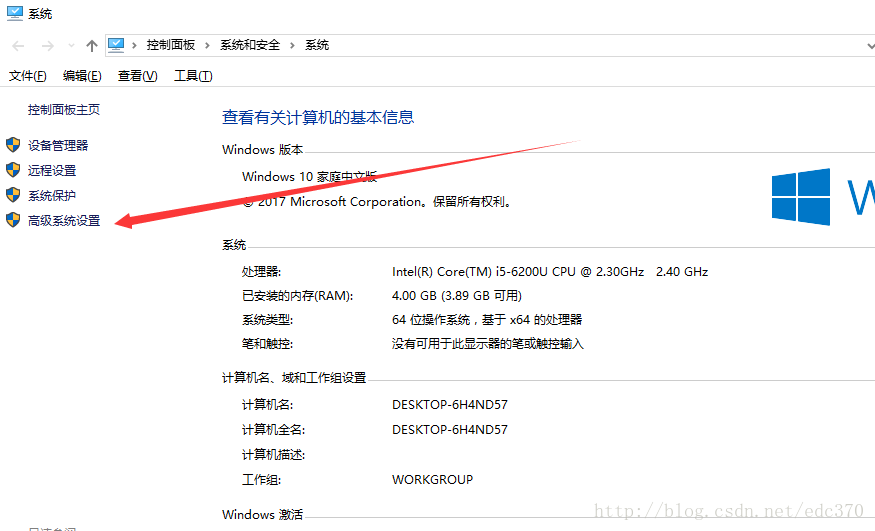Open the 工具(T) menu
This screenshot has height=531, width=875.
(193, 76)
